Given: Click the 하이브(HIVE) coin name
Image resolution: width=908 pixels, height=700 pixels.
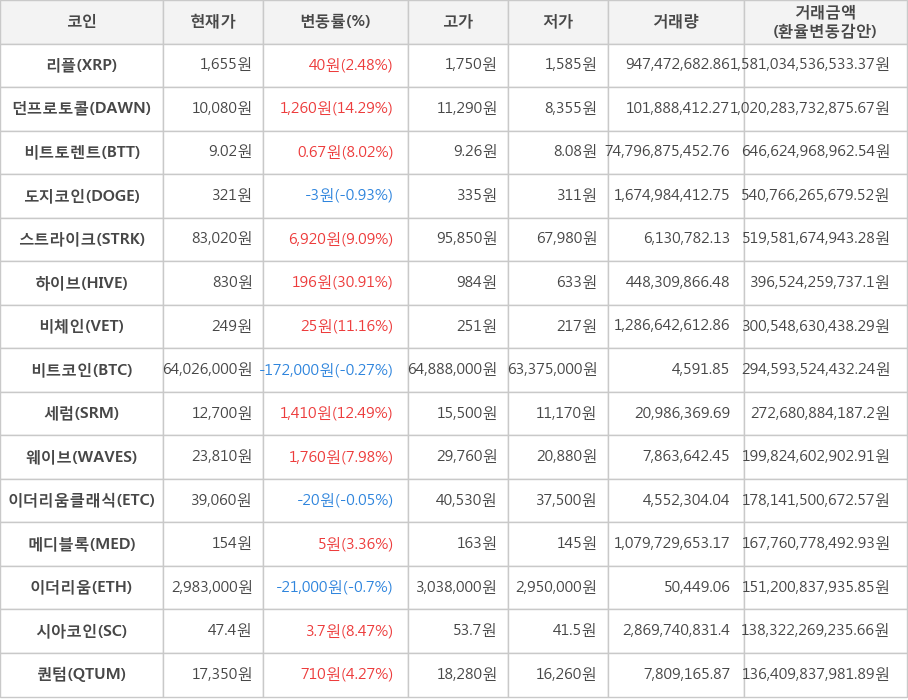Looking at the screenshot, I should pyautogui.click(x=81, y=282).
